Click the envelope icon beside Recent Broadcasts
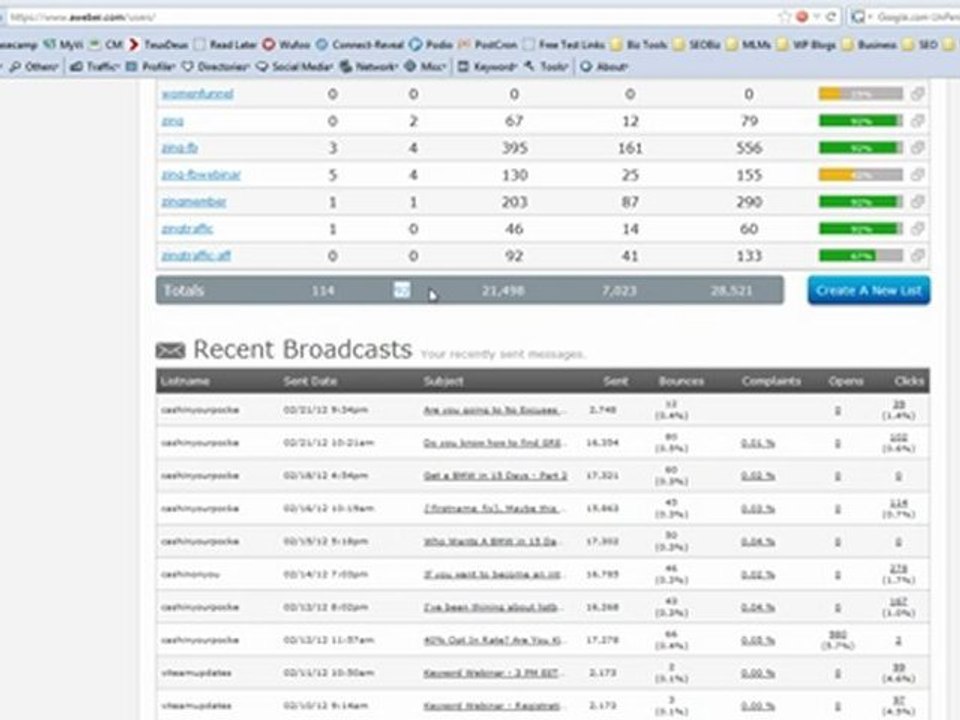 170,350
